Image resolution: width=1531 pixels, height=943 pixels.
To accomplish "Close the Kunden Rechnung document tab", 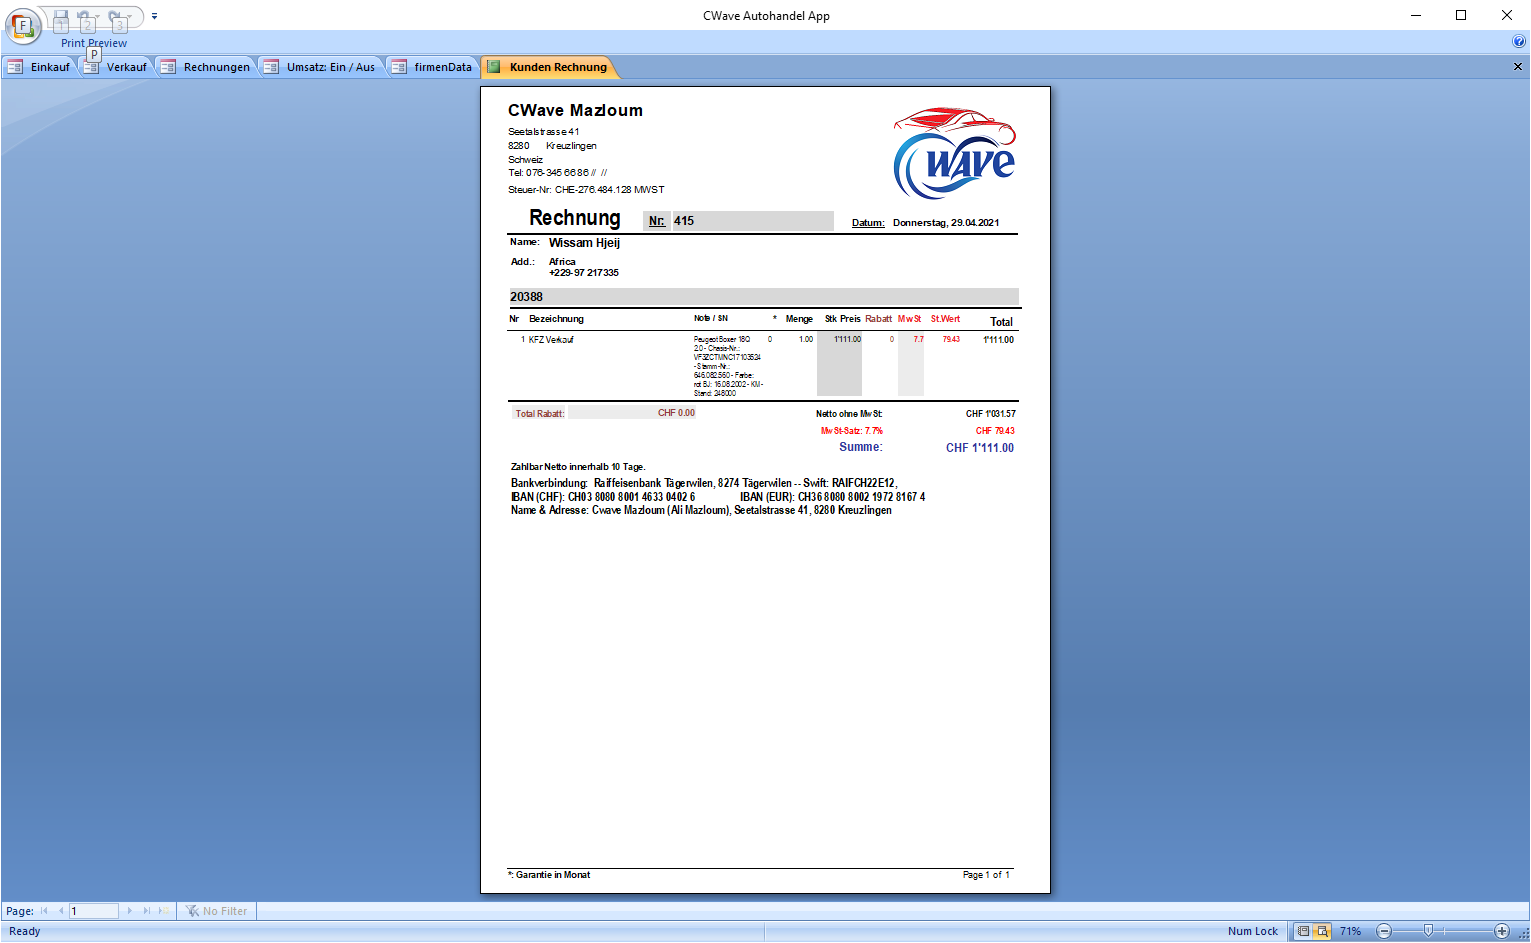I will [1517, 67].
